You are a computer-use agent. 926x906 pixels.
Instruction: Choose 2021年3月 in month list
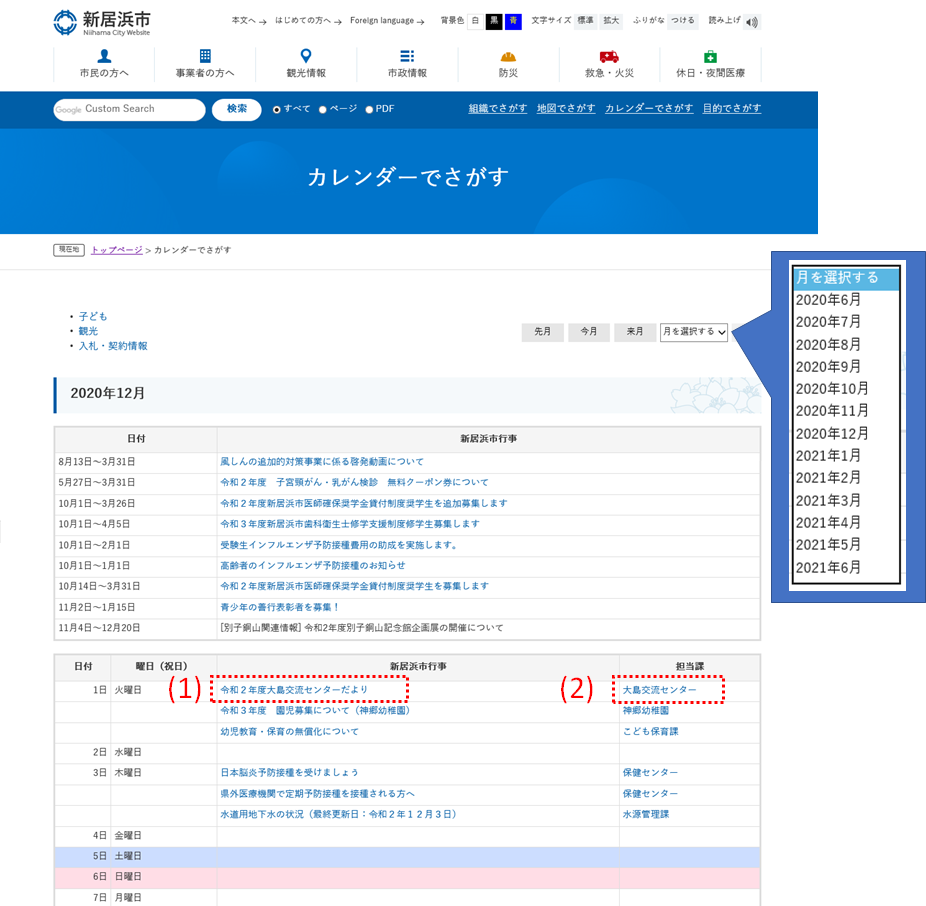(x=829, y=501)
